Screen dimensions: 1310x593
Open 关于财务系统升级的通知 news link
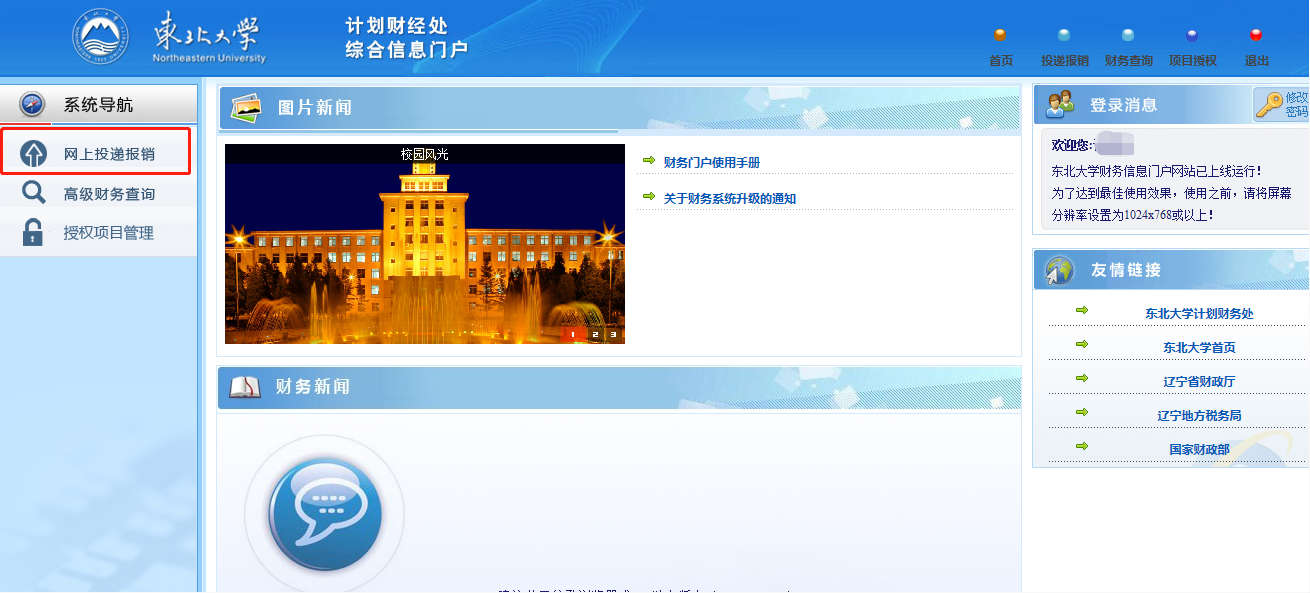[x=729, y=199]
